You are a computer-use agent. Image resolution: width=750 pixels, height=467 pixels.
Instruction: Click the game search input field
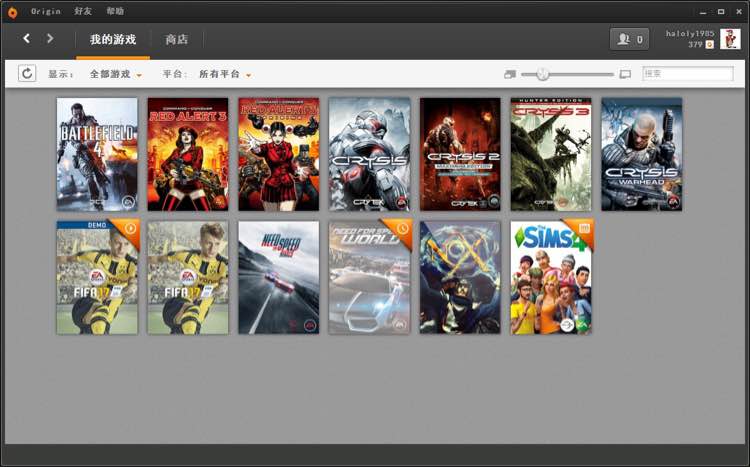(688, 74)
